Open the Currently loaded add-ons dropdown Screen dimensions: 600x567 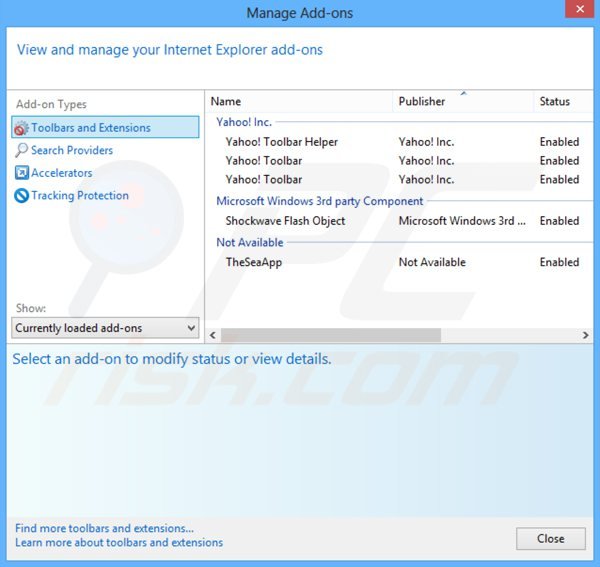(x=105, y=328)
